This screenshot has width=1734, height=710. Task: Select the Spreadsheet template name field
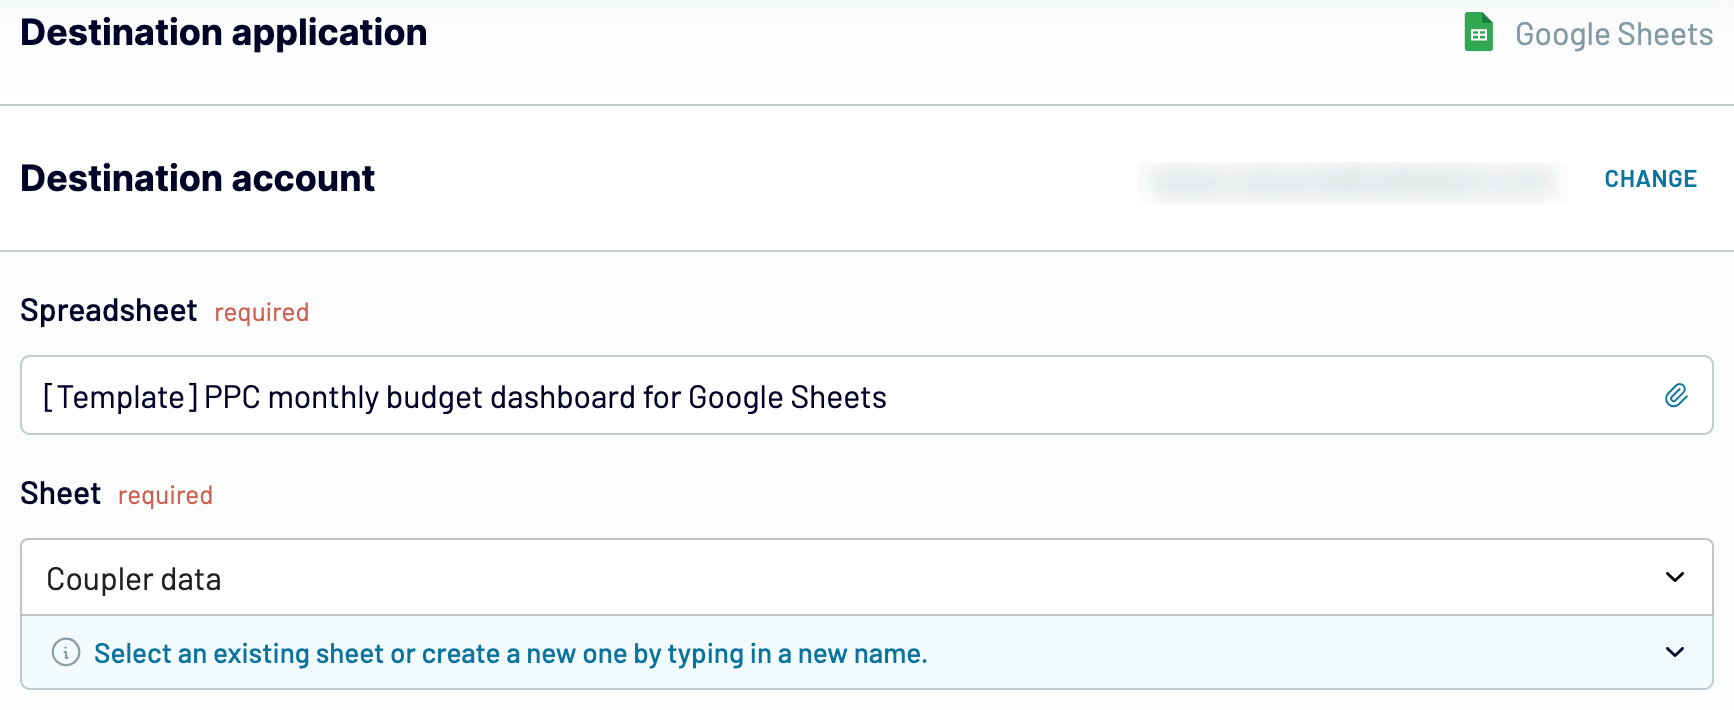pyautogui.click(x=867, y=395)
